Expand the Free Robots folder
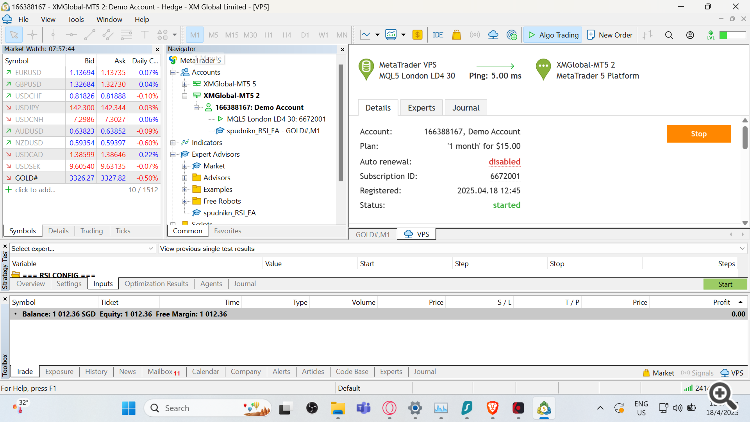Viewport: 750px width, 422px height. 185,201
